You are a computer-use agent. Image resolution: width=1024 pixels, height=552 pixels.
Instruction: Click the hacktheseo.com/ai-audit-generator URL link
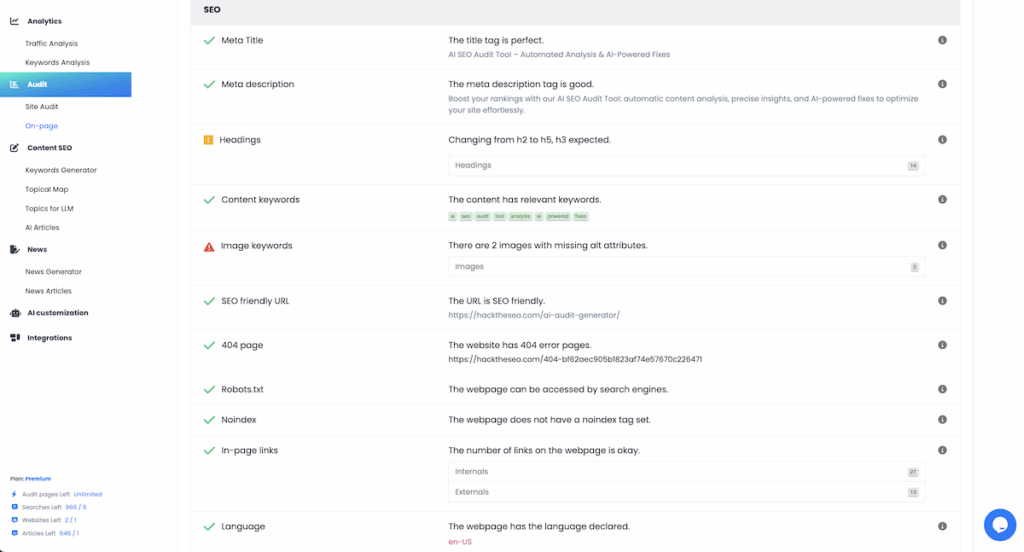534,315
